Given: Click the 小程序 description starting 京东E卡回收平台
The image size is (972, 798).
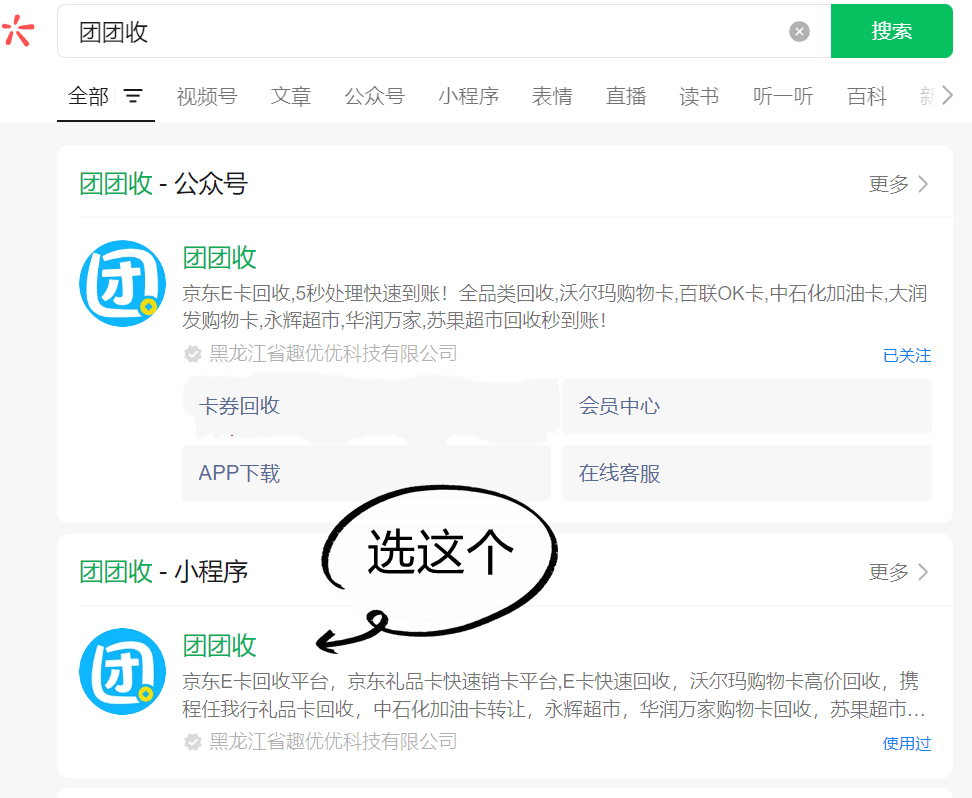Looking at the screenshot, I should [x=554, y=694].
